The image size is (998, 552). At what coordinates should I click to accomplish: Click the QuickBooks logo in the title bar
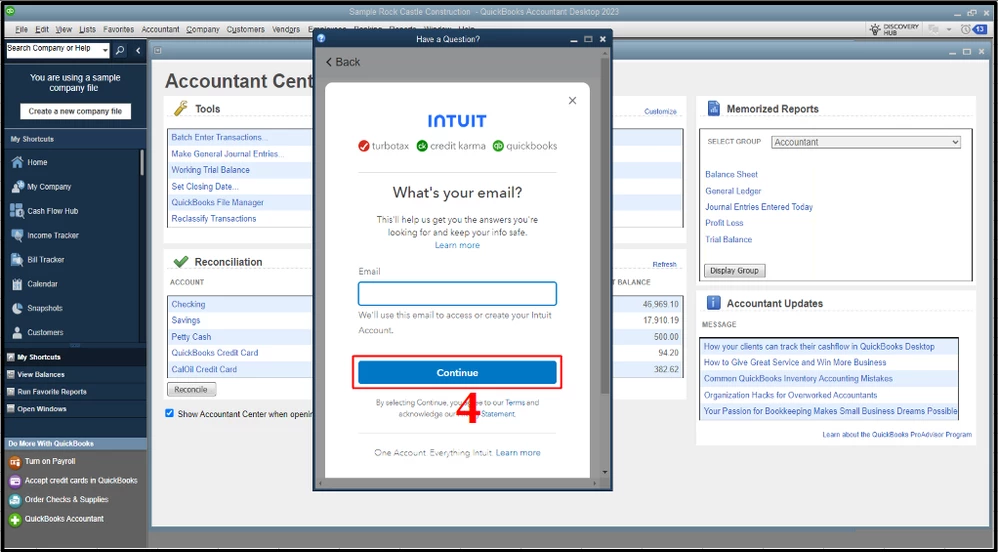point(10,11)
